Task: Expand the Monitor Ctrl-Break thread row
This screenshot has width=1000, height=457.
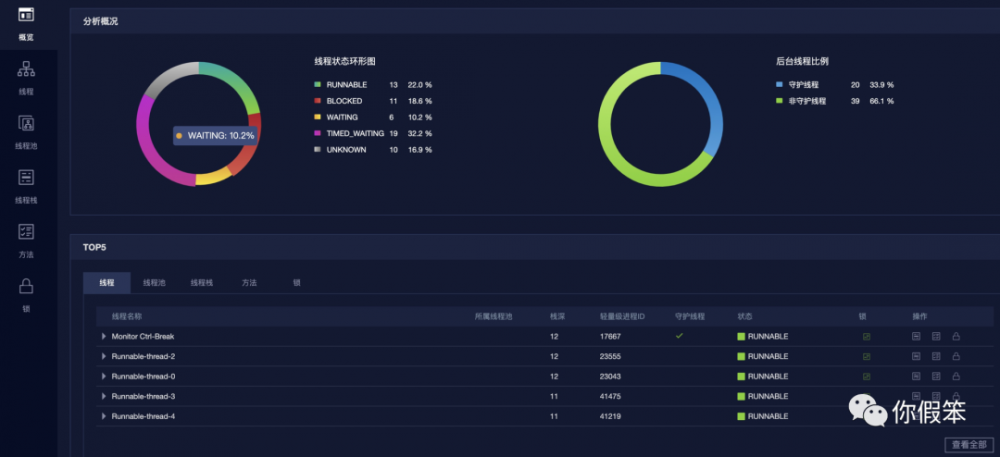Action: (x=104, y=337)
